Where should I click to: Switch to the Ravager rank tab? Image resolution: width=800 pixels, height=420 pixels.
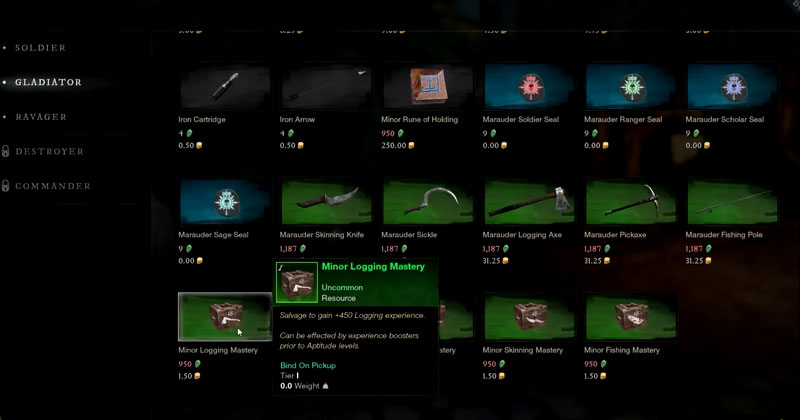(x=41, y=117)
